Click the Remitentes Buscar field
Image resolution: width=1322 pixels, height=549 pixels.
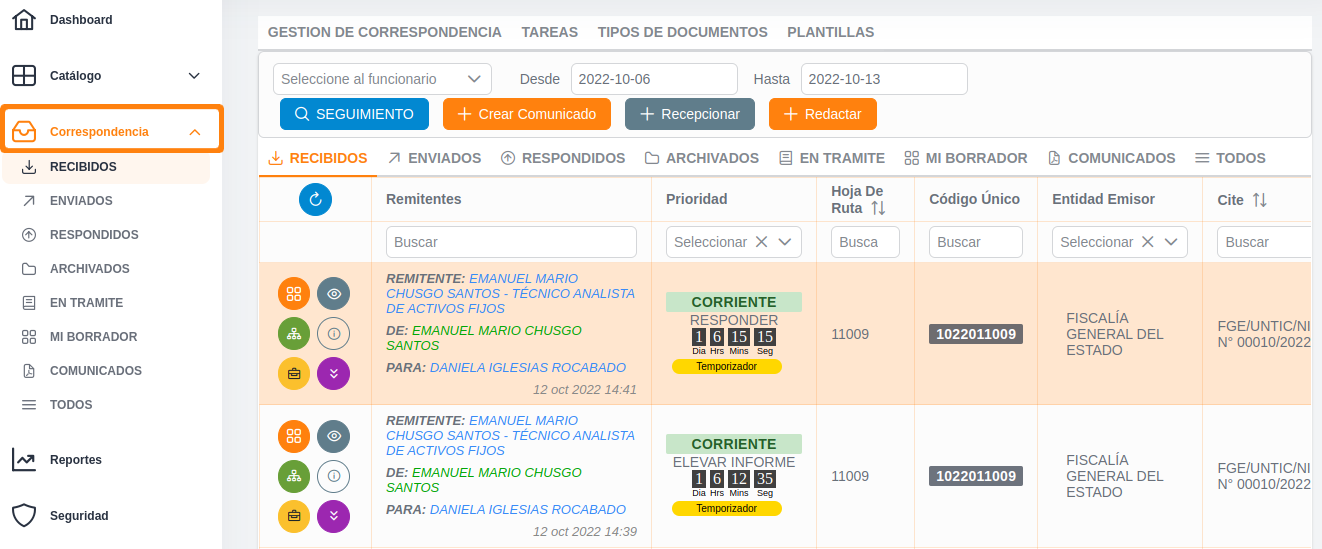[x=511, y=242]
